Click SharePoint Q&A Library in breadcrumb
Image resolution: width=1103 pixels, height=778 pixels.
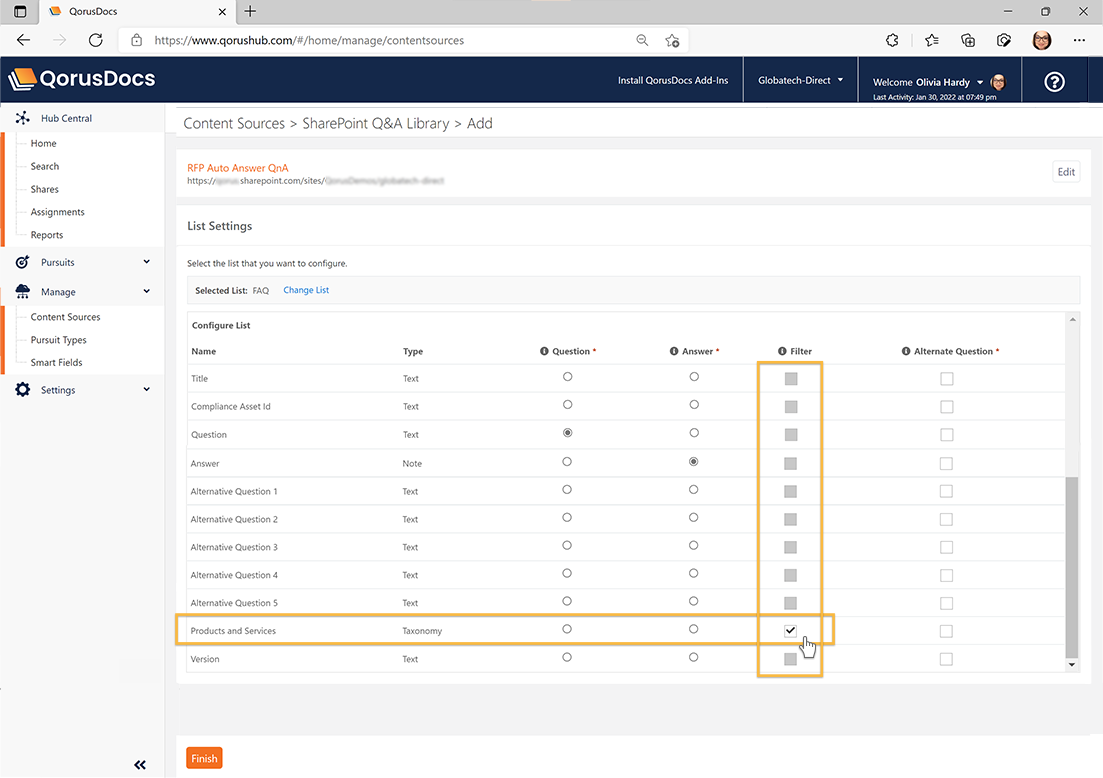pos(376,123)
